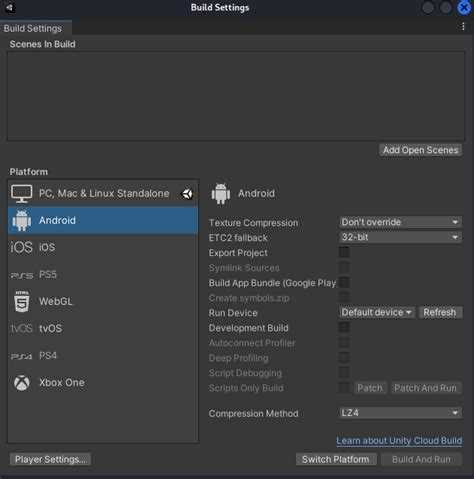Click the Compression Method label

click(253, 413)
